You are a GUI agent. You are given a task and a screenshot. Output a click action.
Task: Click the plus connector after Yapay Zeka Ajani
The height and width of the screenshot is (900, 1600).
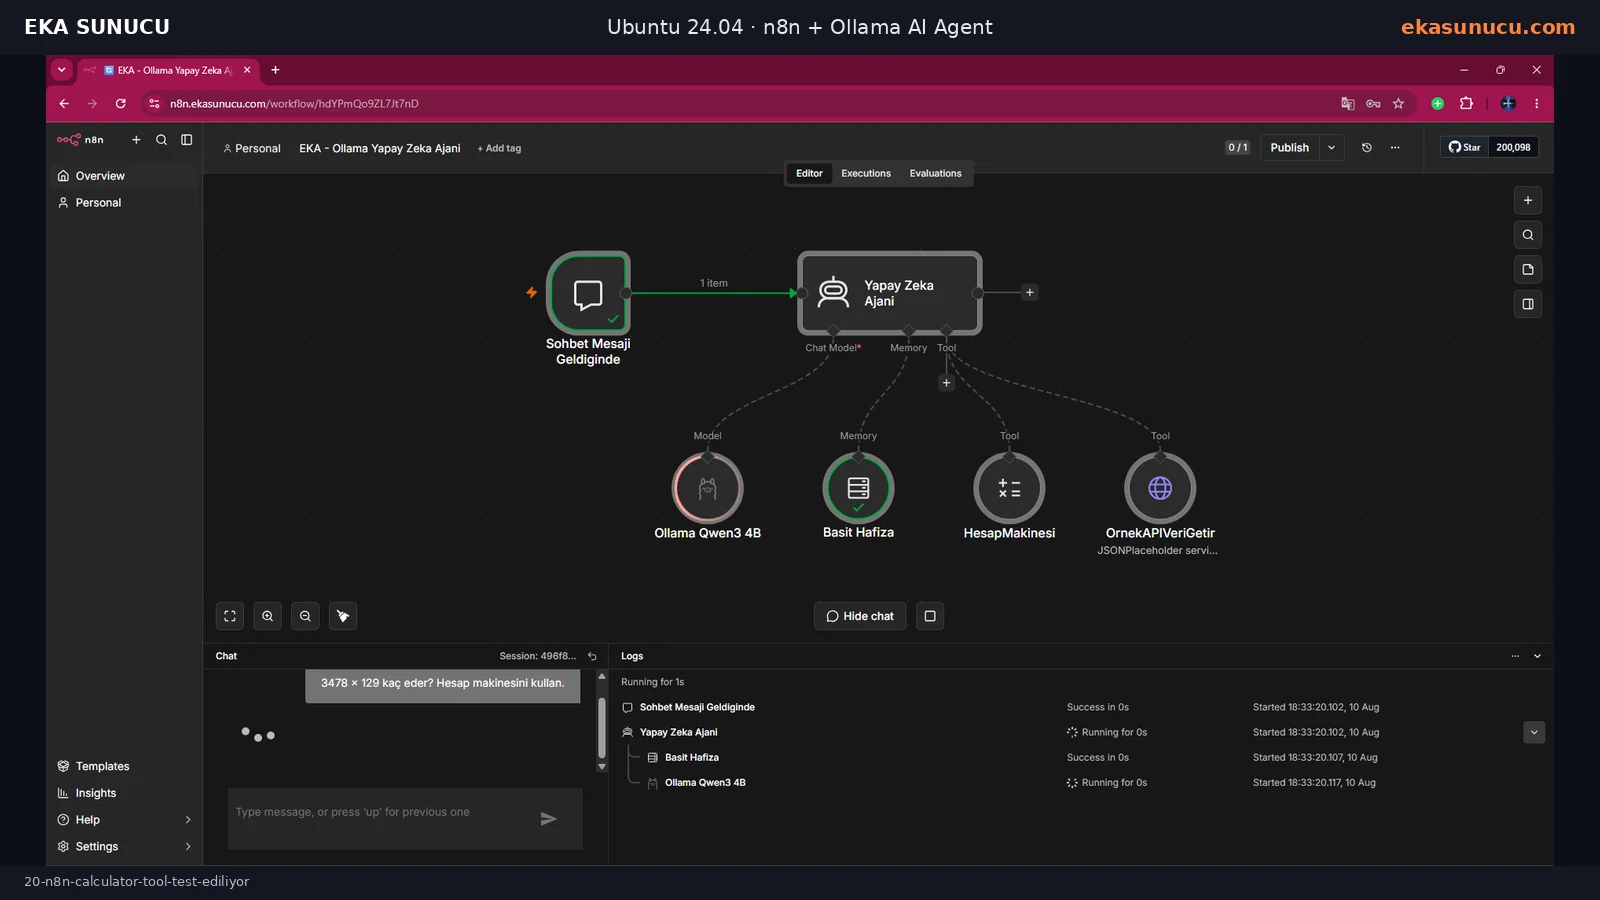(1030, 293)
